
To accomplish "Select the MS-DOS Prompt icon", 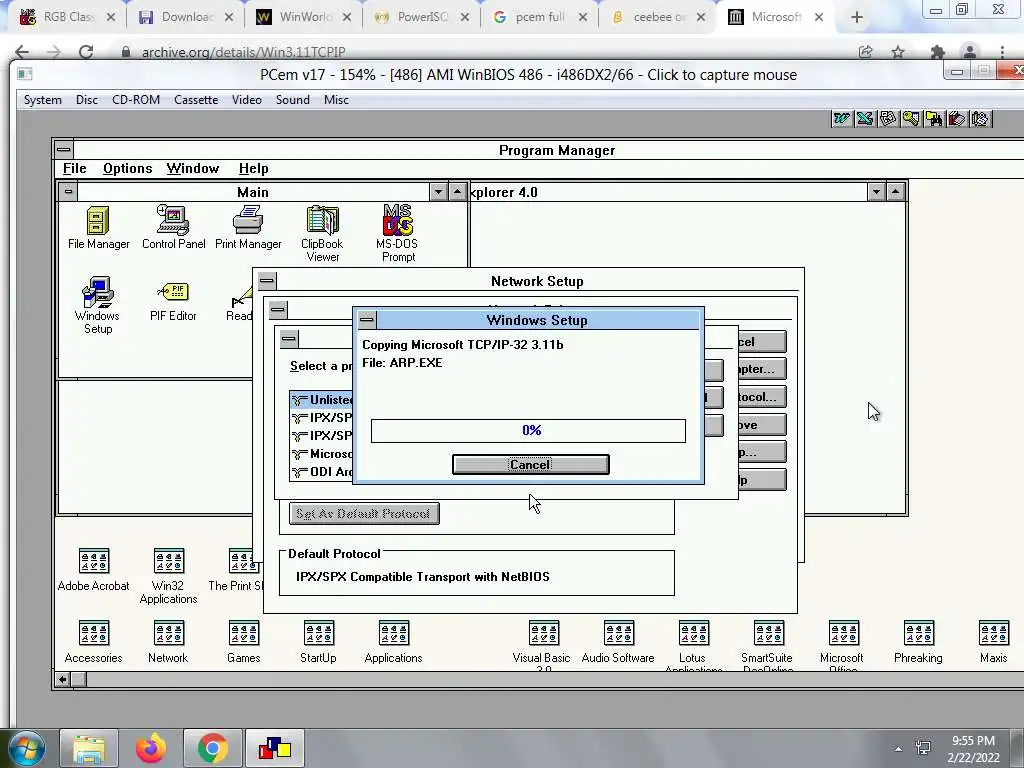I will pos(397,234).
